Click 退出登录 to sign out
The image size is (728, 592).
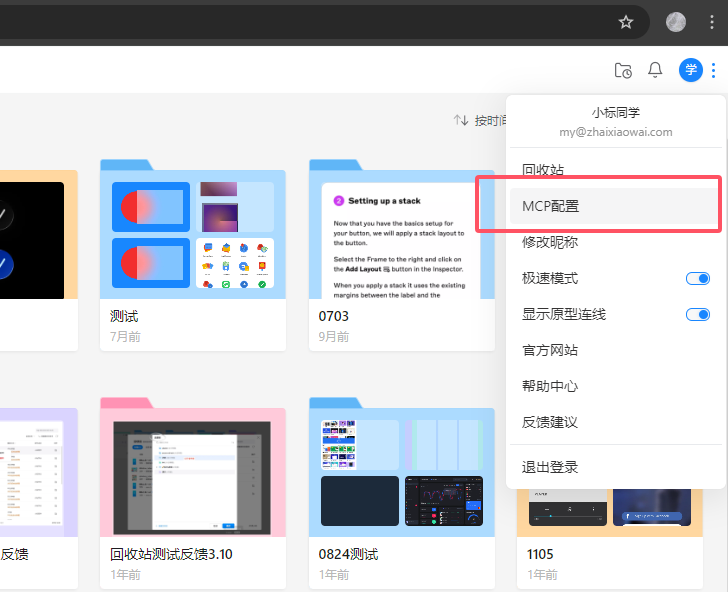click(550, 467)
